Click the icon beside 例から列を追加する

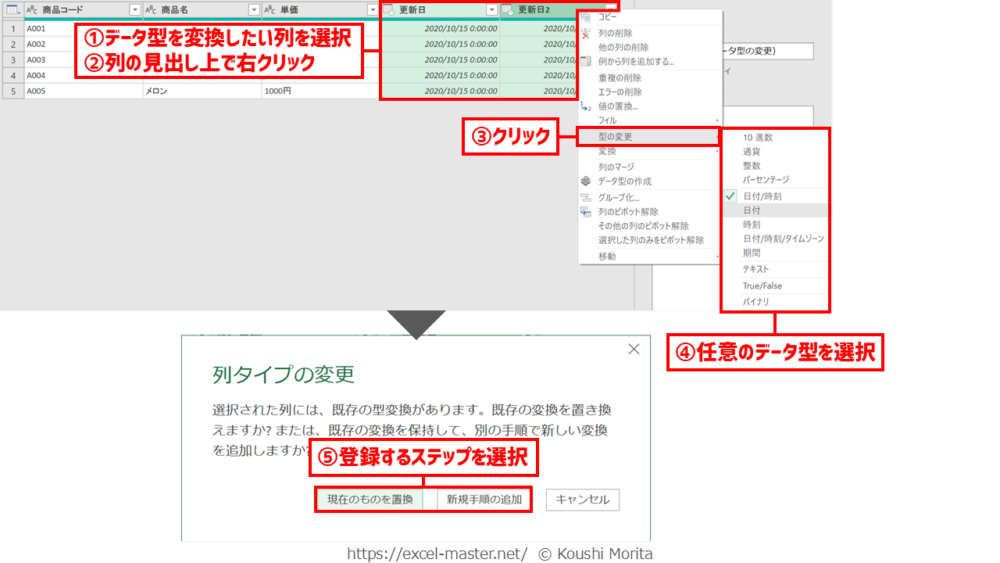586,61
